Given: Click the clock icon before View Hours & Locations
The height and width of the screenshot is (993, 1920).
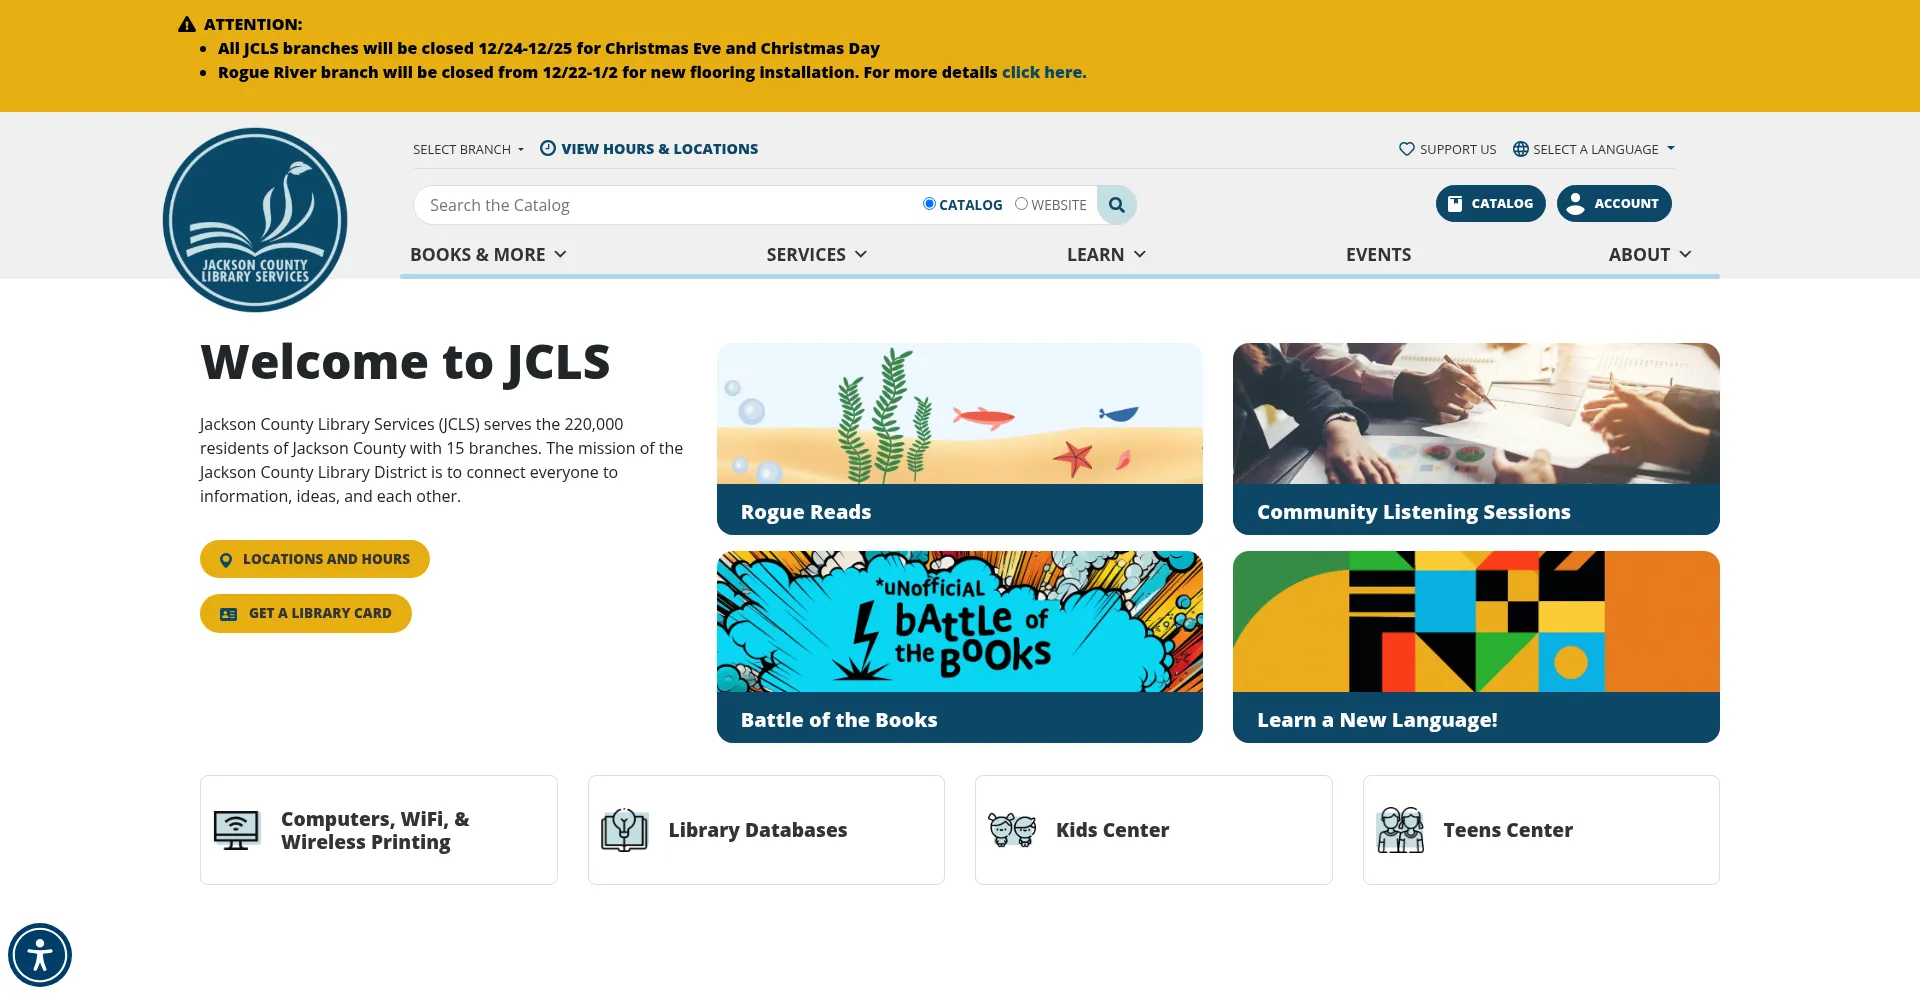Looking at the screenshot, I should click(547, 148).
